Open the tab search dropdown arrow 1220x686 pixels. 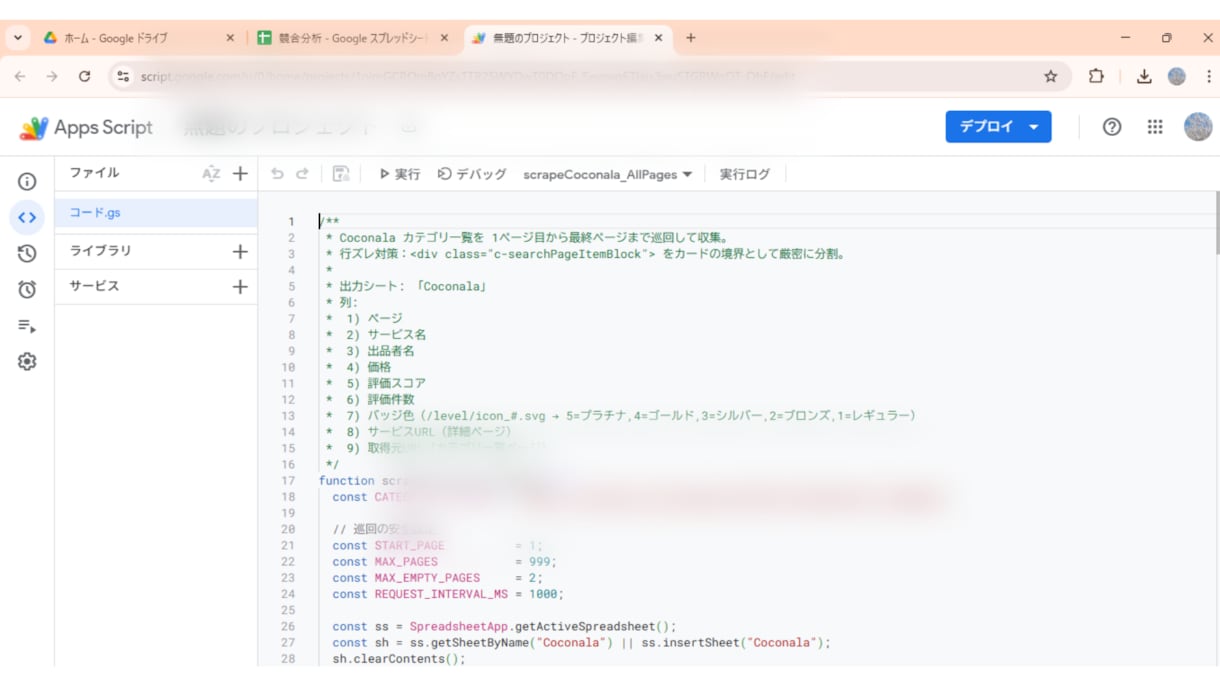point(18,38)
